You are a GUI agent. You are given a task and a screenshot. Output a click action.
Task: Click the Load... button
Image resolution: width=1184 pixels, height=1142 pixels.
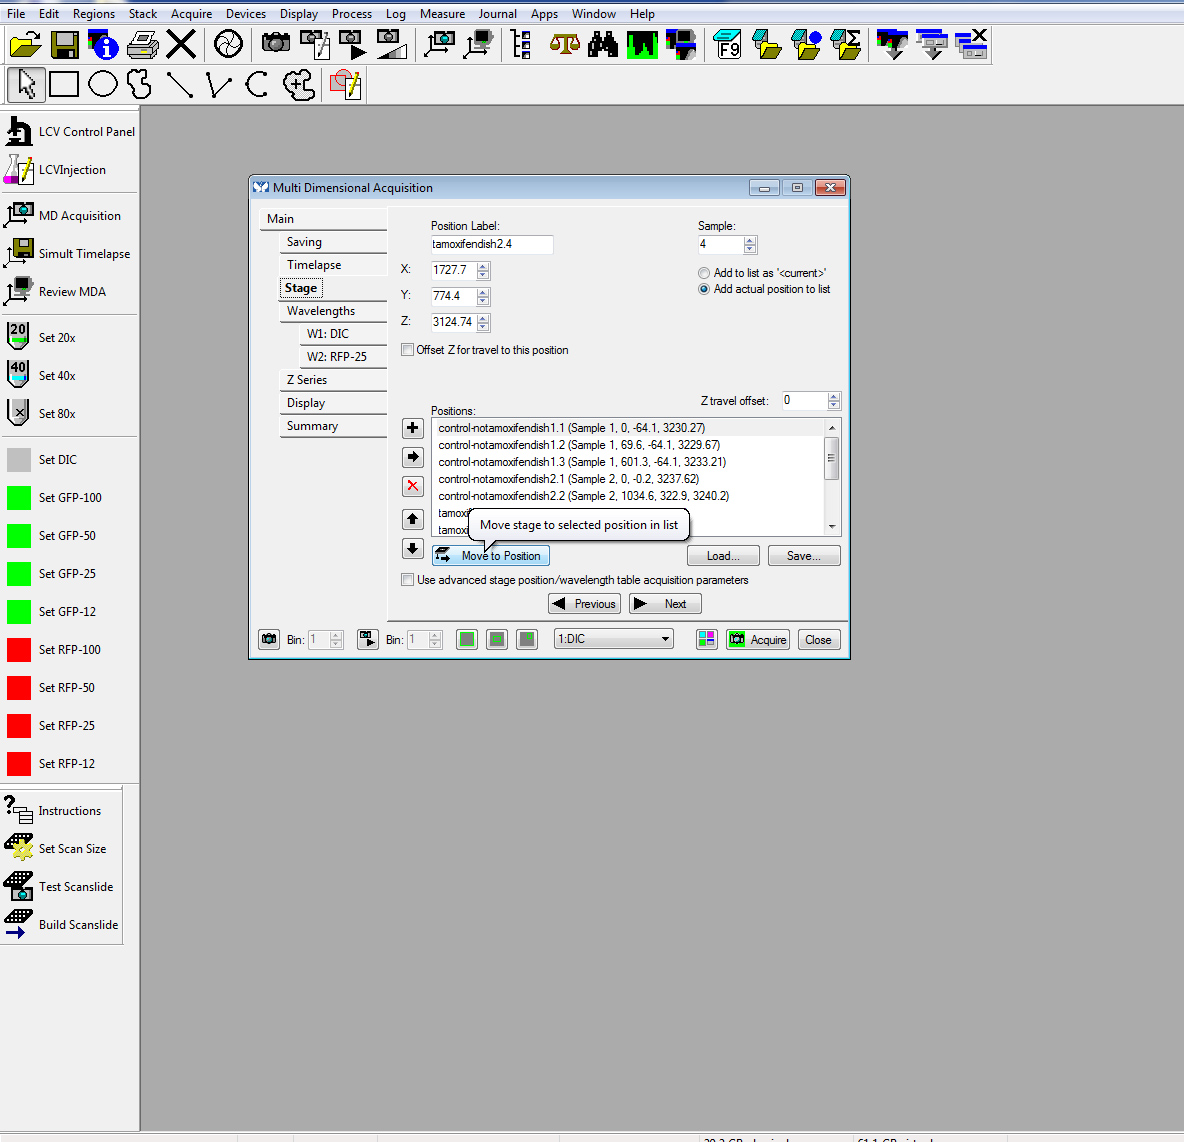[x=723, y=556]
